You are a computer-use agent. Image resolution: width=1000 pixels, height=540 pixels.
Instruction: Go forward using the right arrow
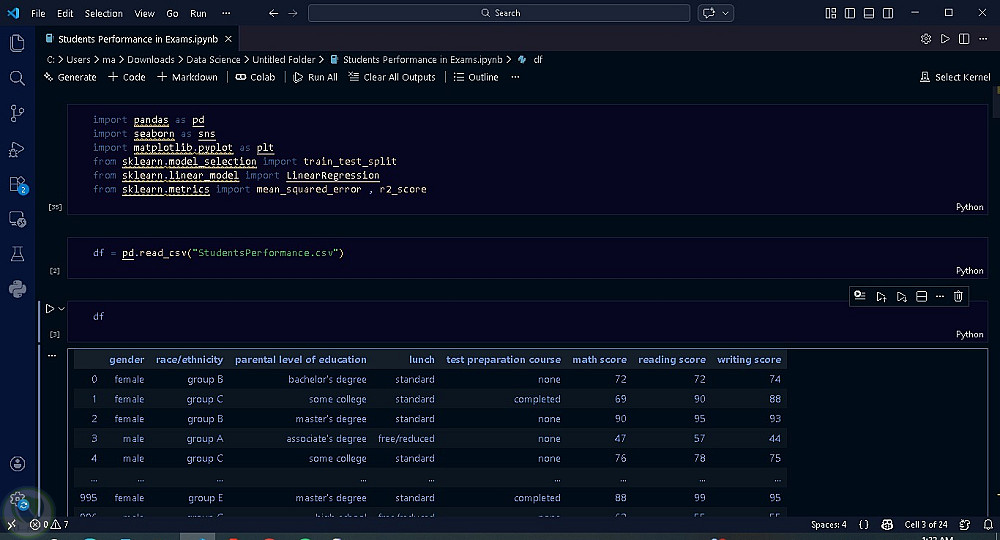point(293,13)
